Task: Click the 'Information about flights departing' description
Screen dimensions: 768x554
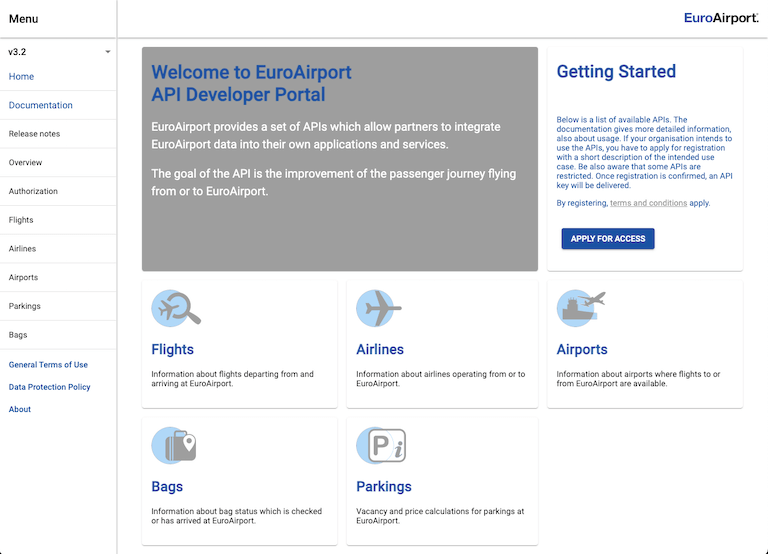Action: click(233, 379)
